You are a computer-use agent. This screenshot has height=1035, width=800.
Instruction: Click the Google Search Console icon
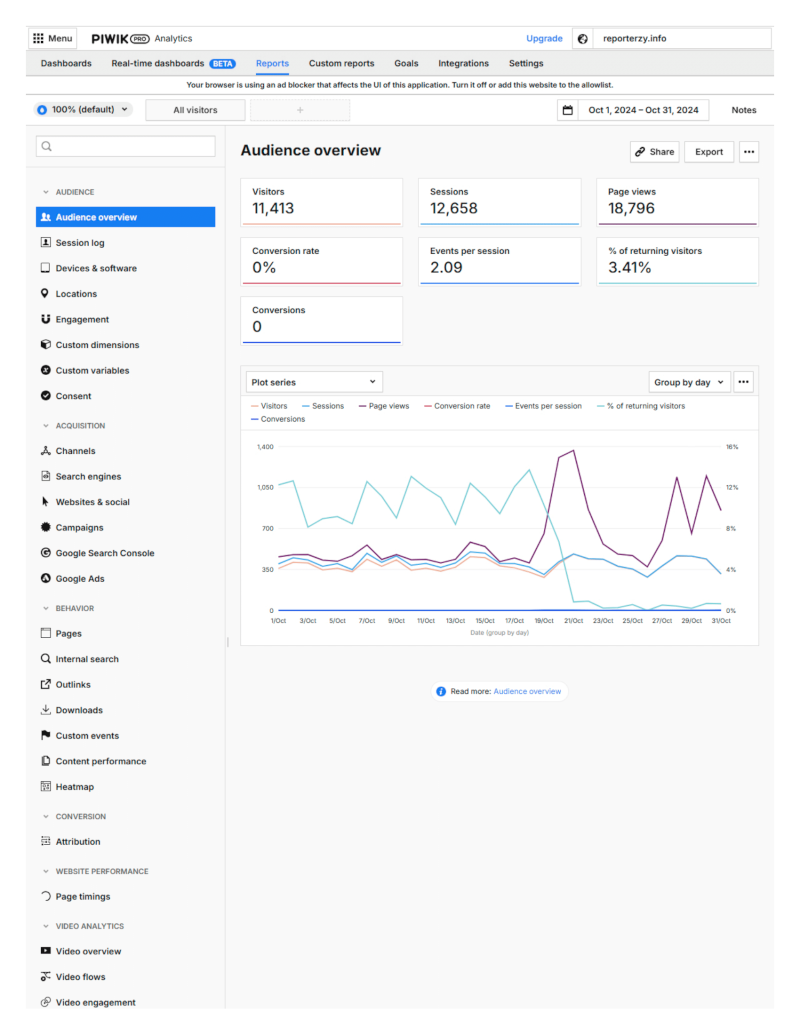45,553
